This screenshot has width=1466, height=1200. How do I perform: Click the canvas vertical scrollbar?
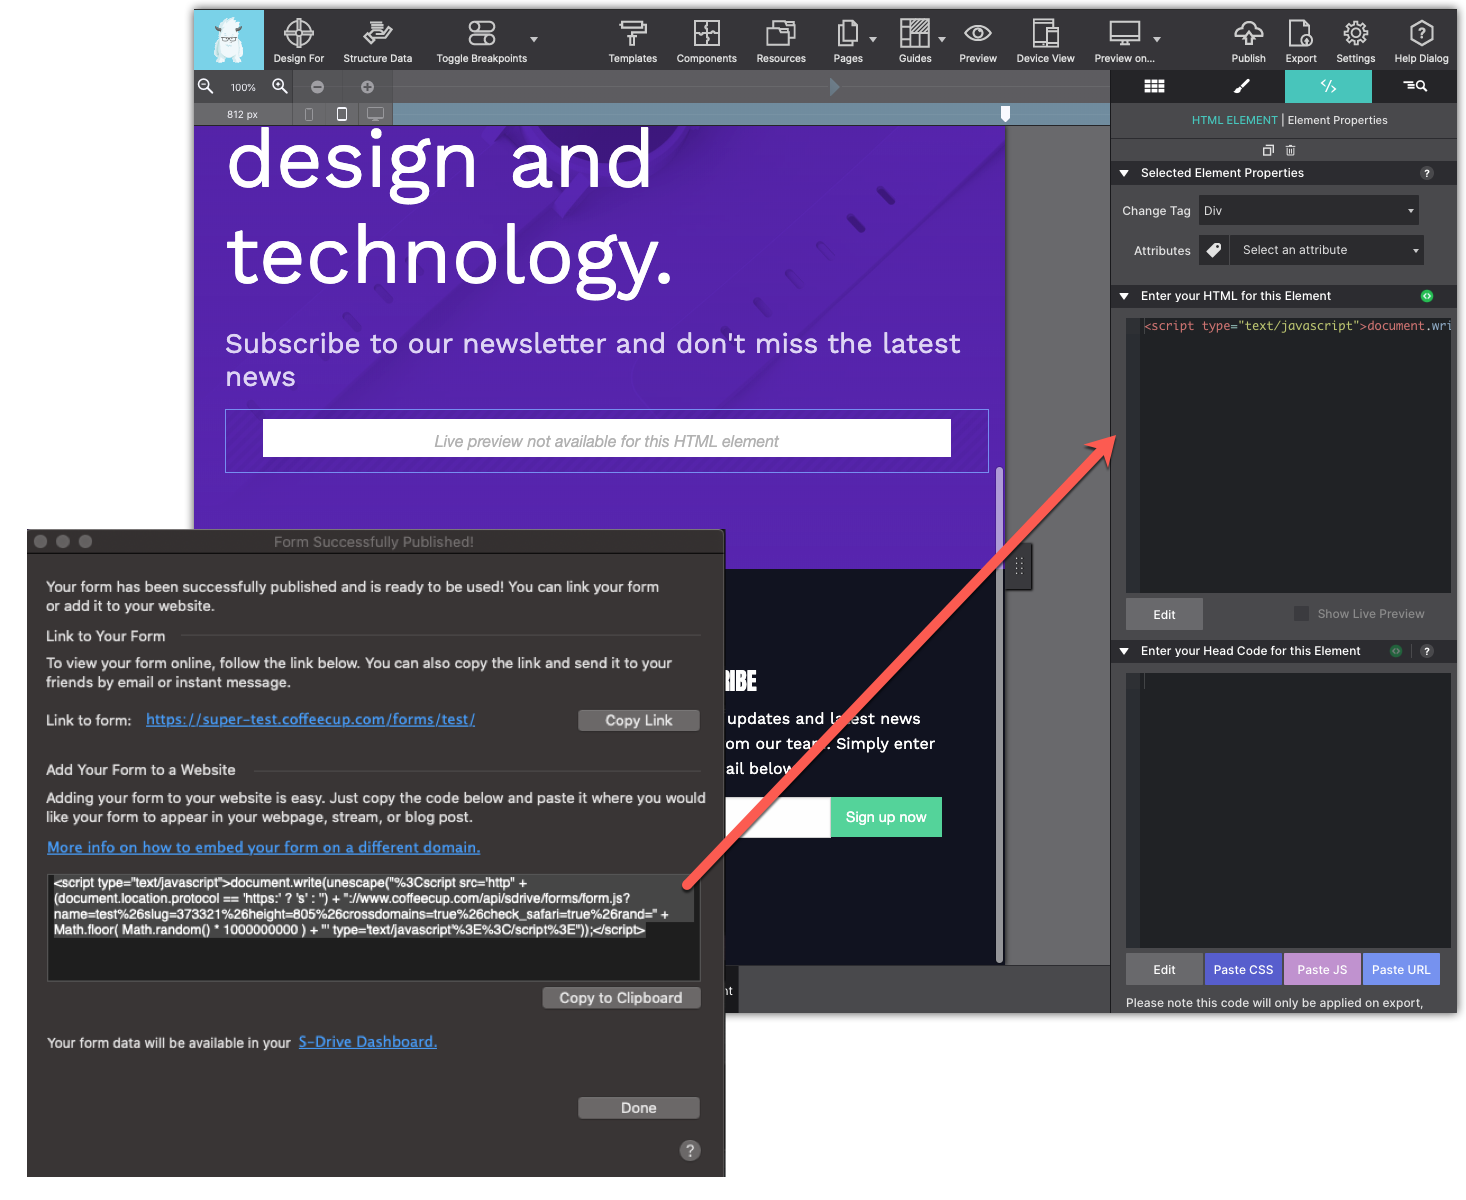click(x=1000, y=715)
